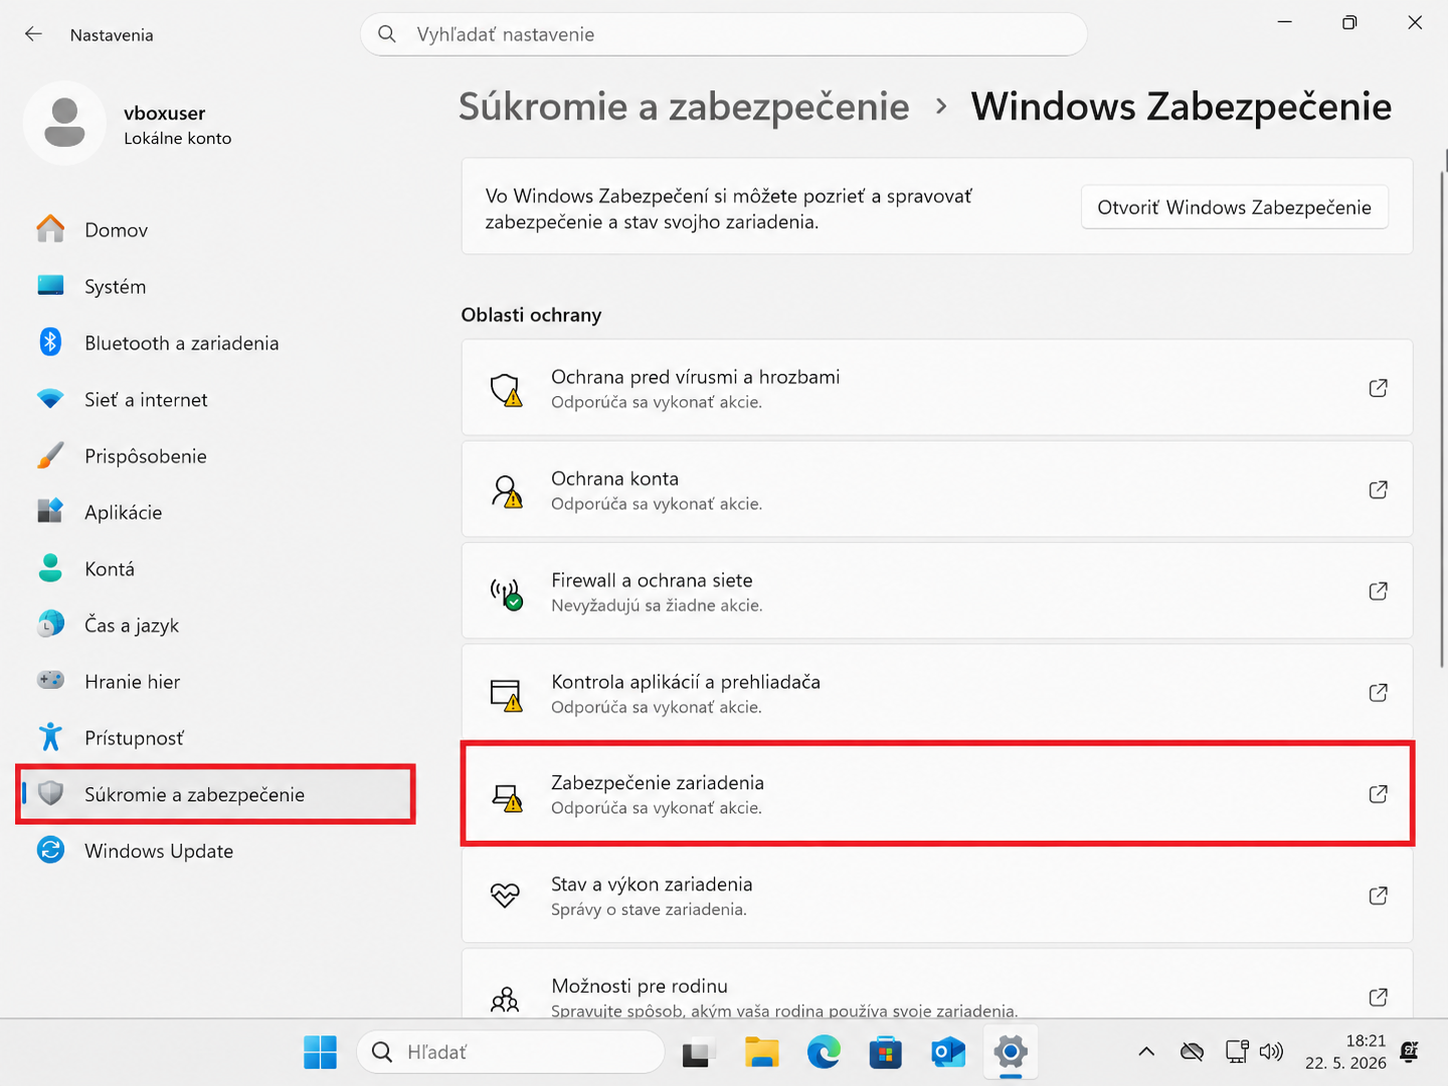Click the Hranie hier controller icon
This screenshot has height=1086, width=1448.
pyautogui.click(x=50, y=681)
